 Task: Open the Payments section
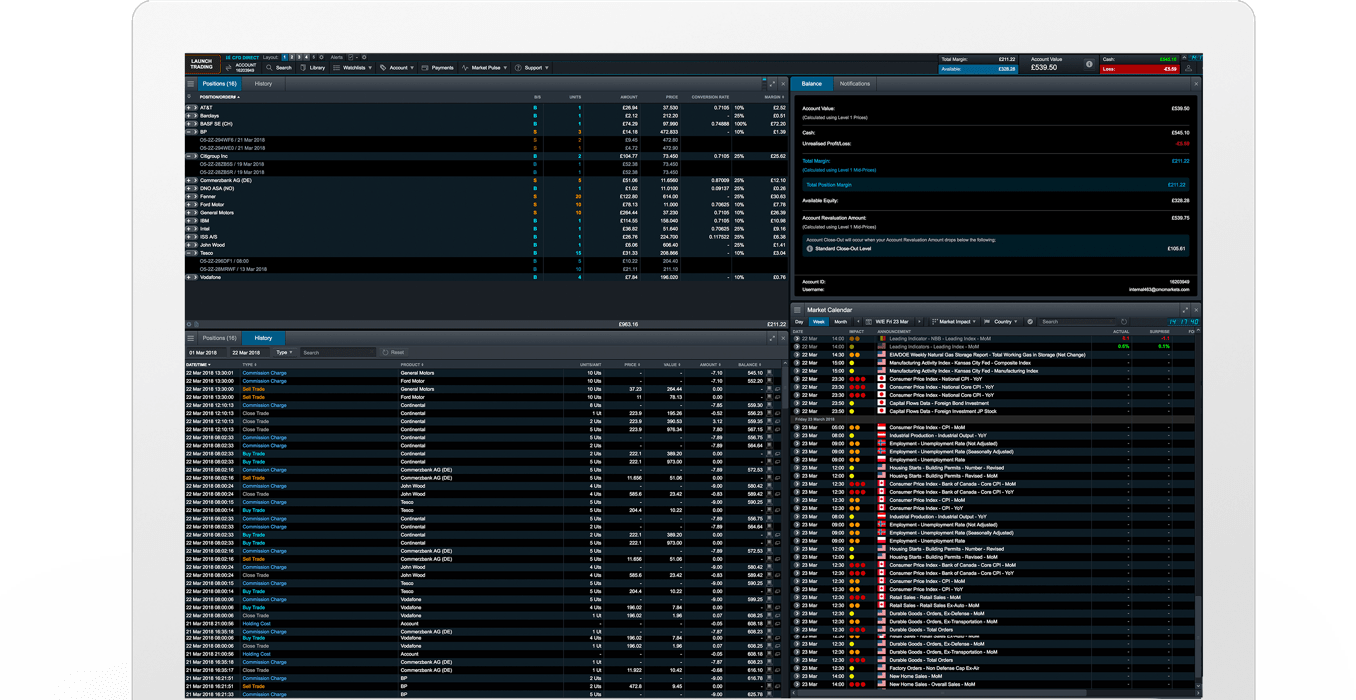[438, 68]
